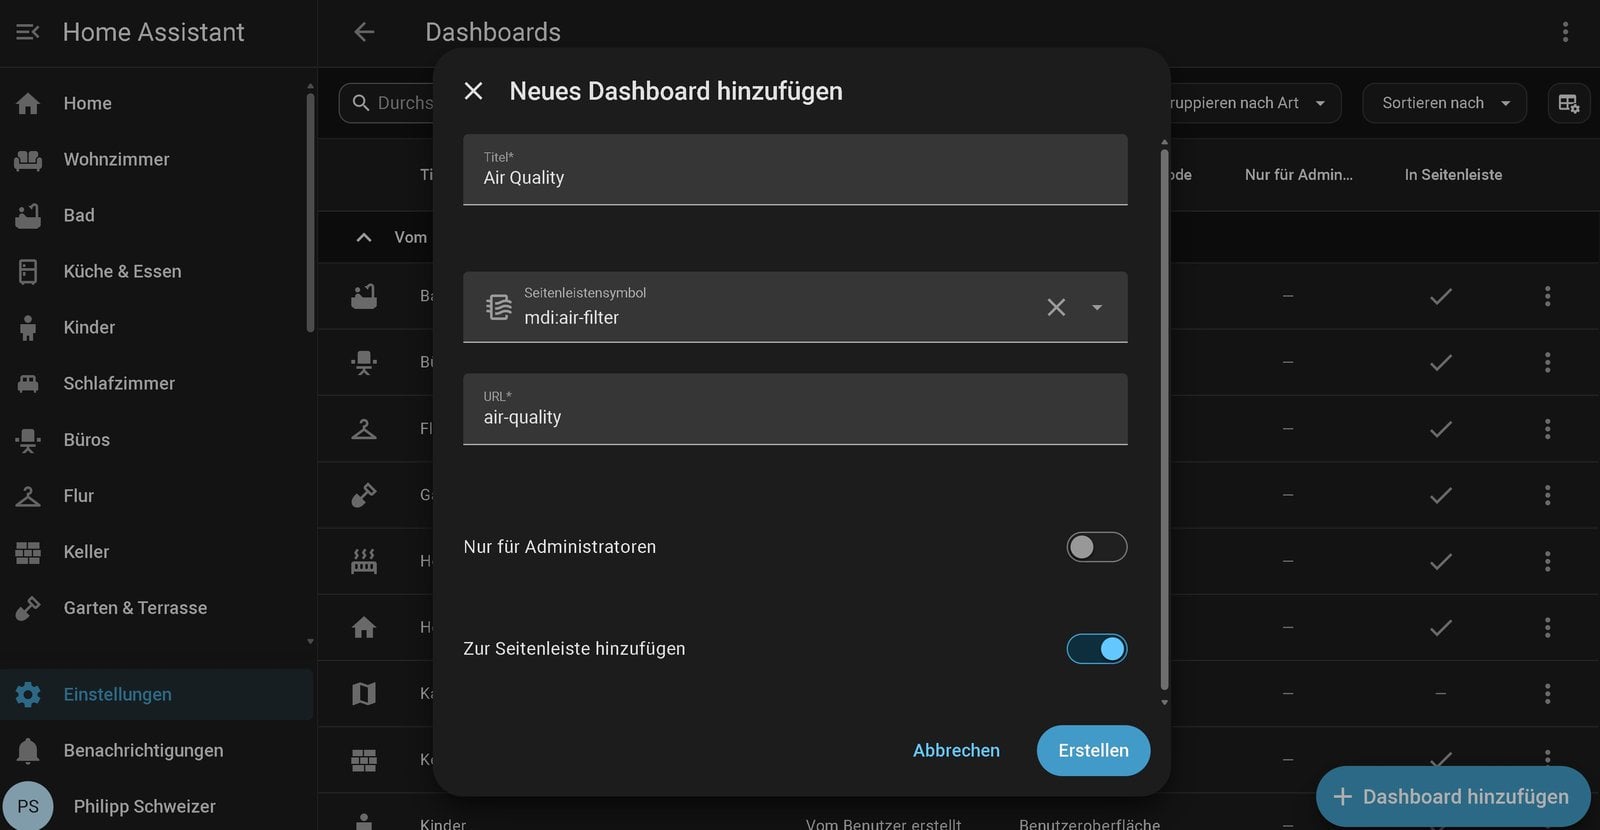1600x830 pixels.
Task: Edit the URL field air-quality
Action: coord(795,409)
